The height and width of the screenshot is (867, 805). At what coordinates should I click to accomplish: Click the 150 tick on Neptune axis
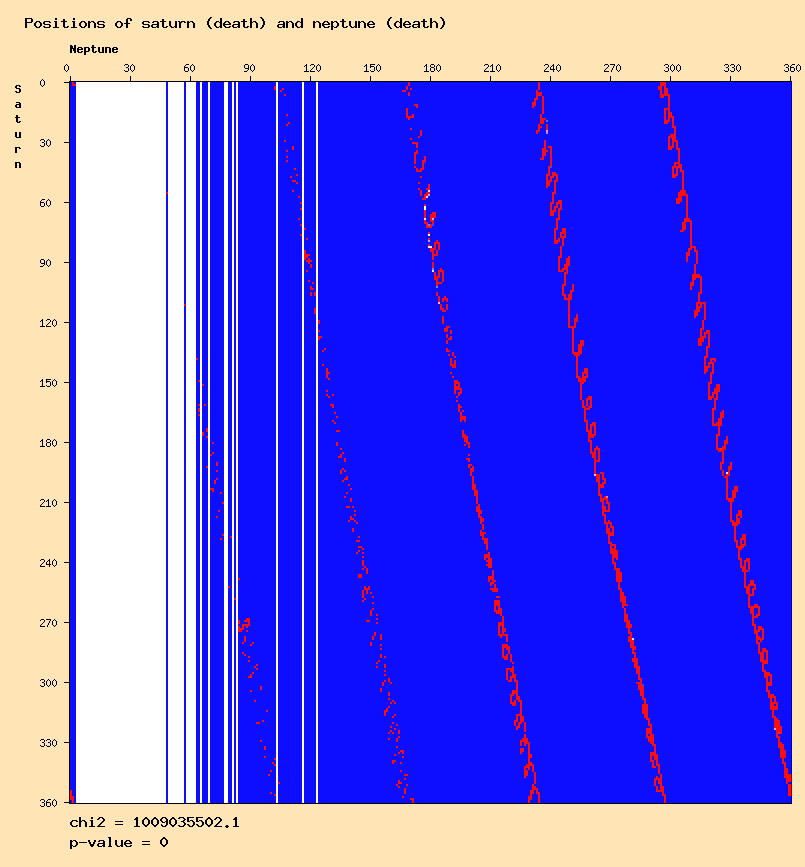[372, 68]
